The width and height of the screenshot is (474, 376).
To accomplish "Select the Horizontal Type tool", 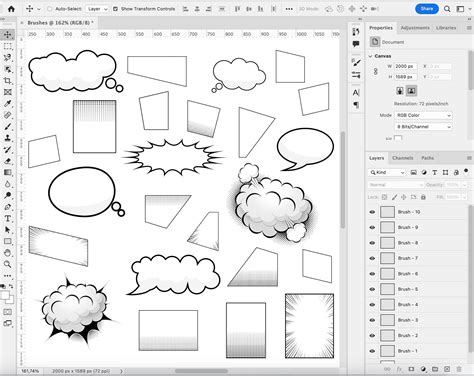I will [7, 219].
